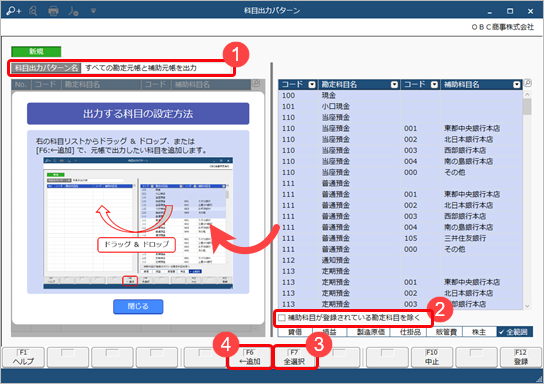Select row 110 当座預金 000 その他
This screenshot has height=384, width=544.
400,172
